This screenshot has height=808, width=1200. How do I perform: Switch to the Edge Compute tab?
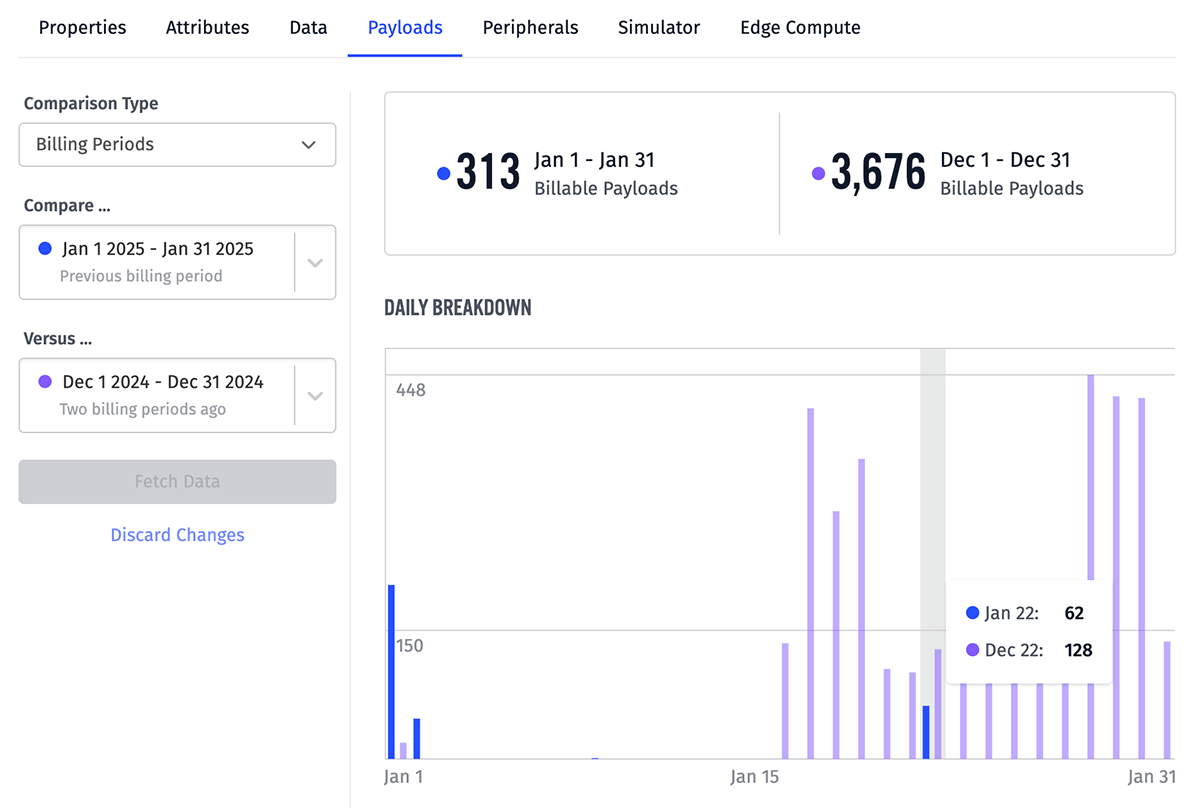800,27
